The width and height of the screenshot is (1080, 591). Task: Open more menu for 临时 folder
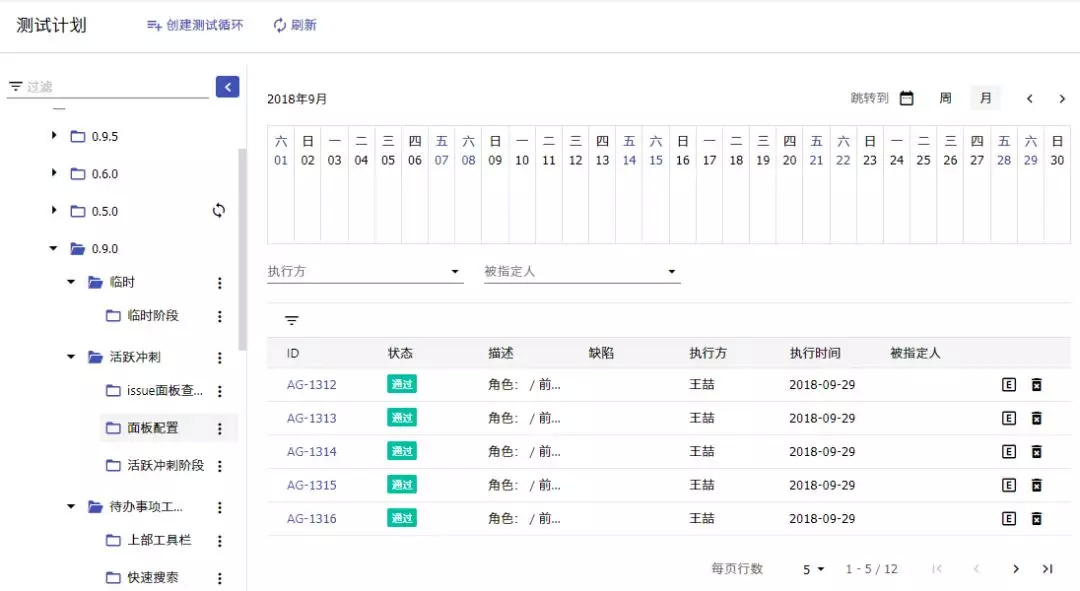point(220,282)
